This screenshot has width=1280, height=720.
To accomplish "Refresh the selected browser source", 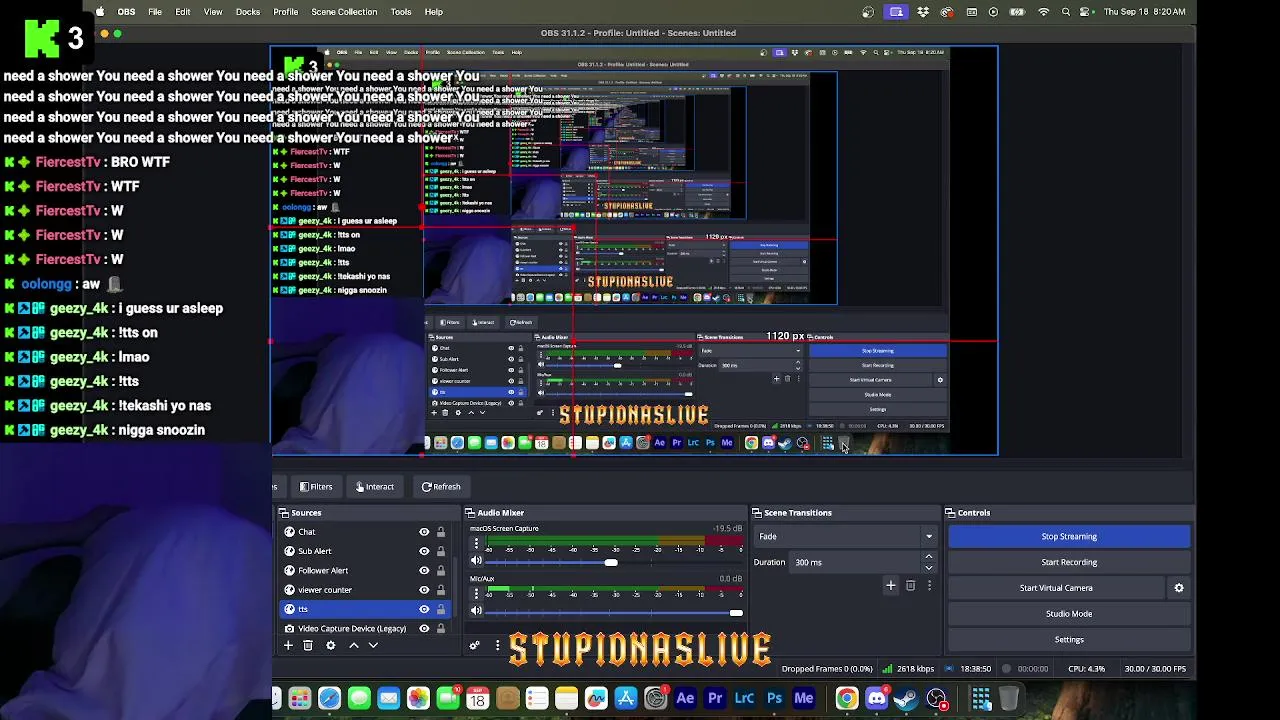I will click(441, 487).
